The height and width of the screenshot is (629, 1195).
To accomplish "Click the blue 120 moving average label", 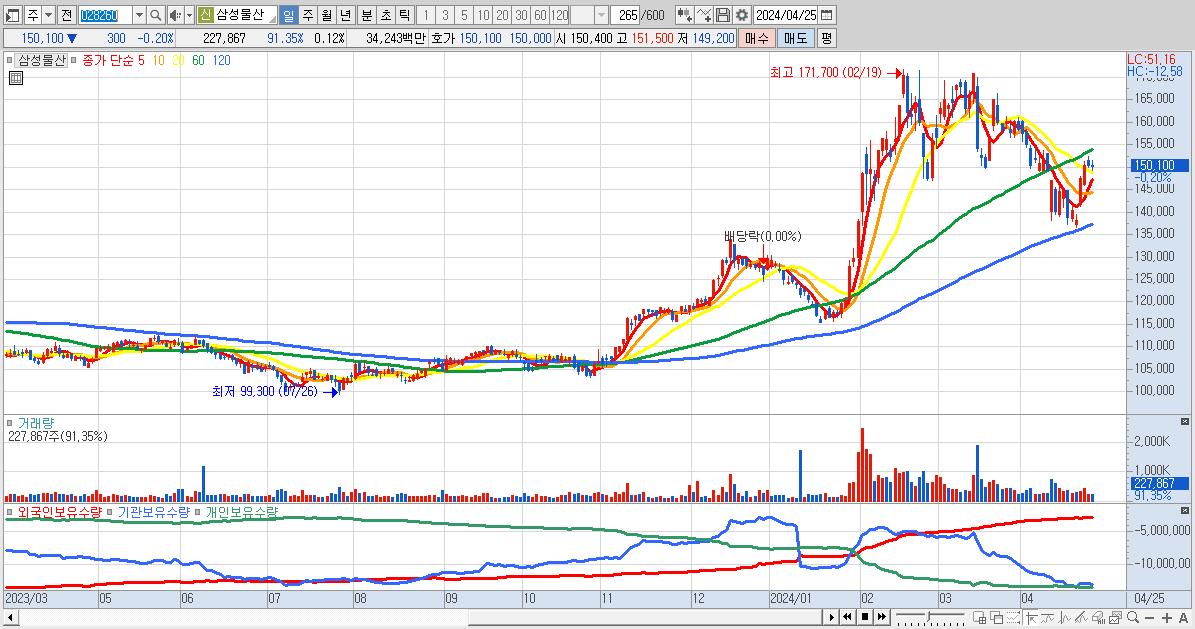I will click(x=221, y=60).
